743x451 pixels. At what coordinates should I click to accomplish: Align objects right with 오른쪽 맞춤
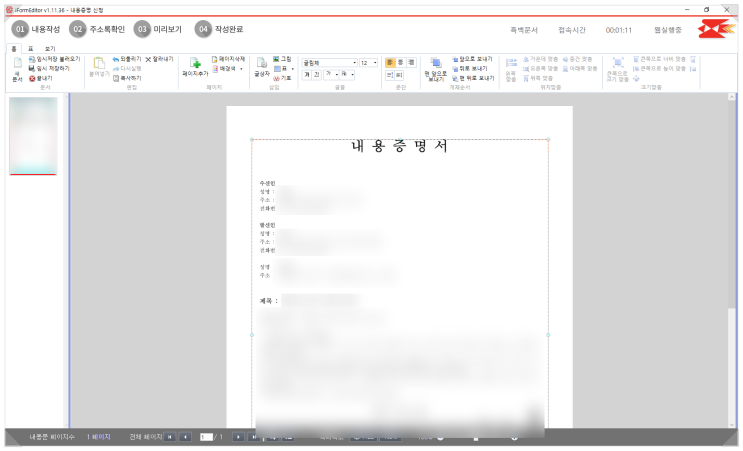(540, 69)
